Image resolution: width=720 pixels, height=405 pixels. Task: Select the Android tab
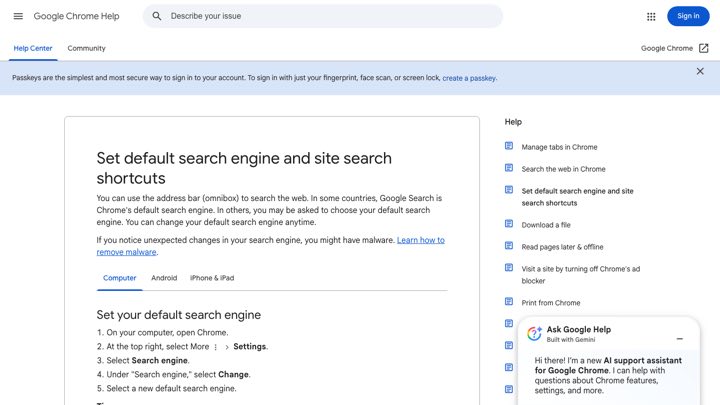pos(164,278)
